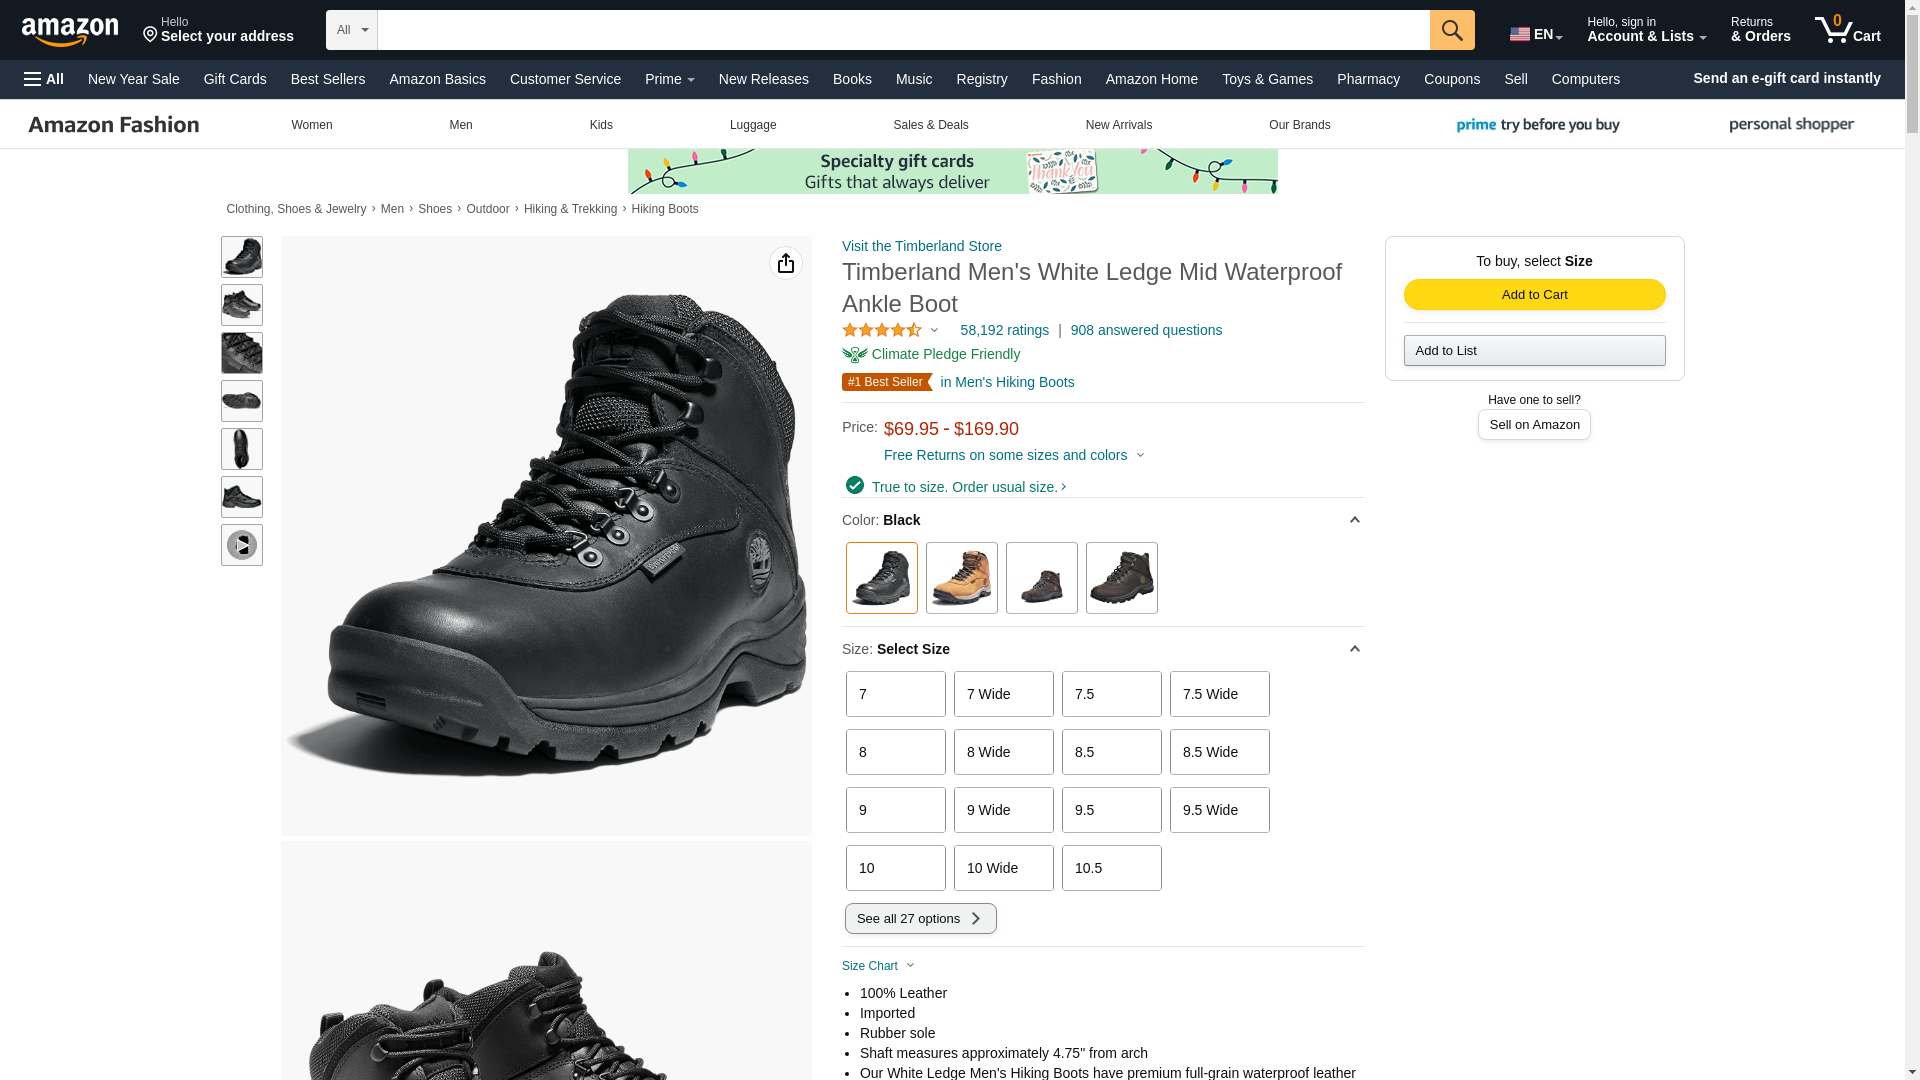Open the shopping cart icon
The image size is (1920, 1080).
point(1847,30)
